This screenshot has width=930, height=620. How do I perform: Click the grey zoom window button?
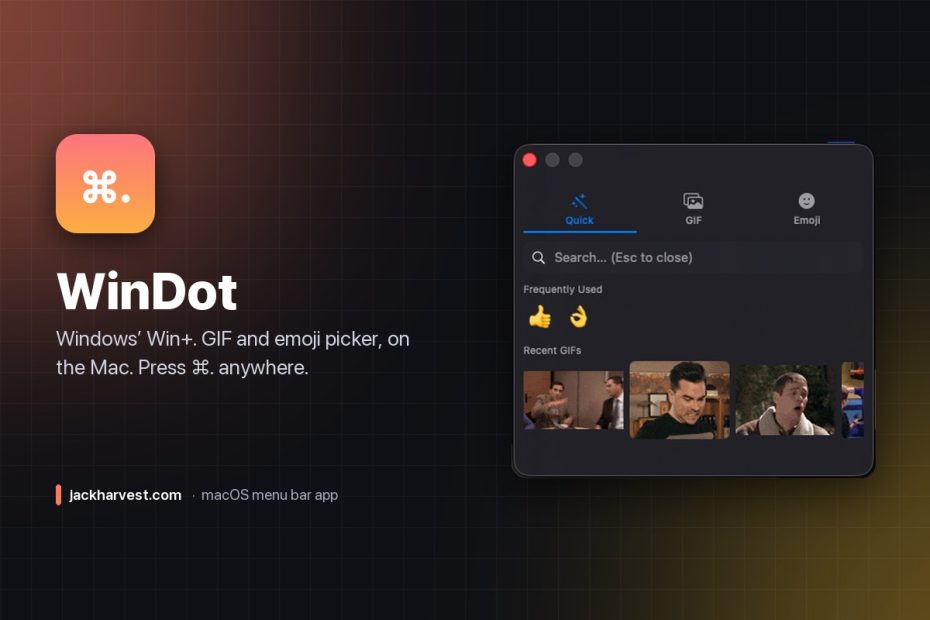tap(575, 160)
